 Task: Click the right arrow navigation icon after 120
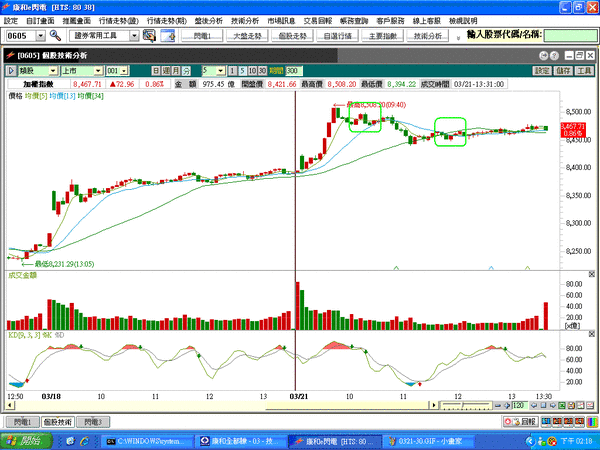(553, 406)
